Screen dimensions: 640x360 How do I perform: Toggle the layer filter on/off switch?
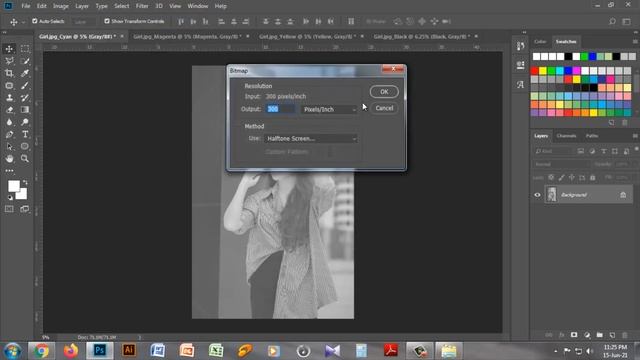[x=636, y=149]
